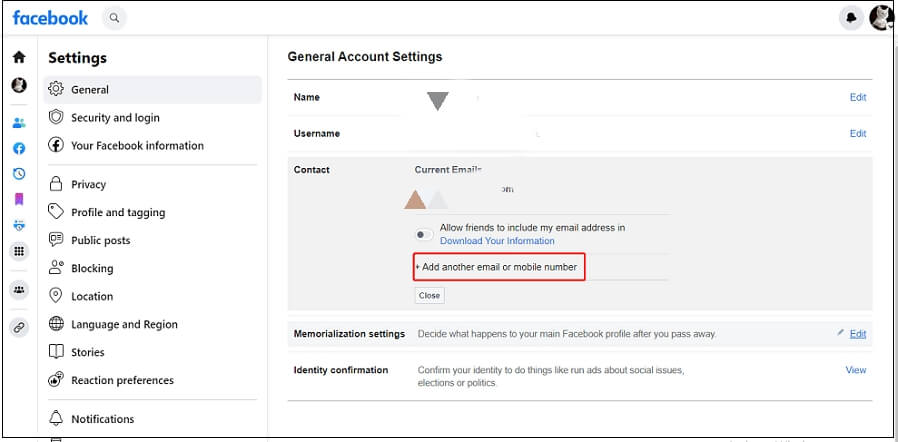Click the search magnifier icon
Viewport: 898px width, 442px height.
115,18
